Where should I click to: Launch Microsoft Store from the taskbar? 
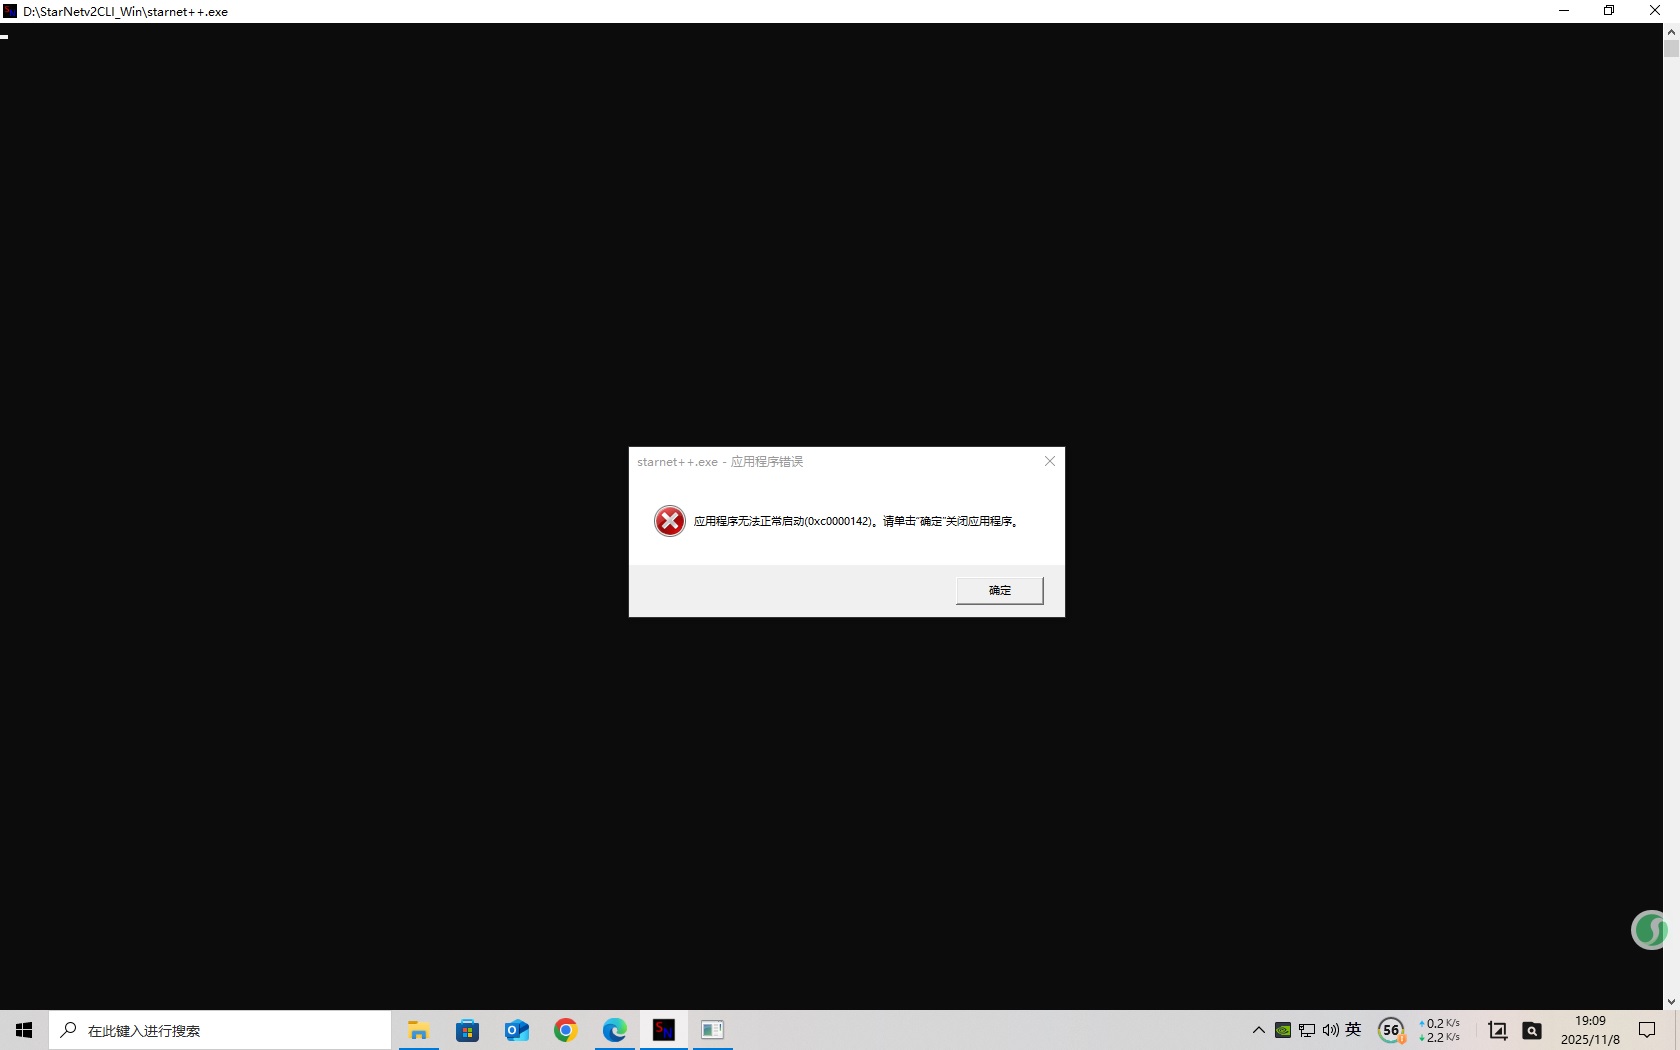tap(467, 1030)
